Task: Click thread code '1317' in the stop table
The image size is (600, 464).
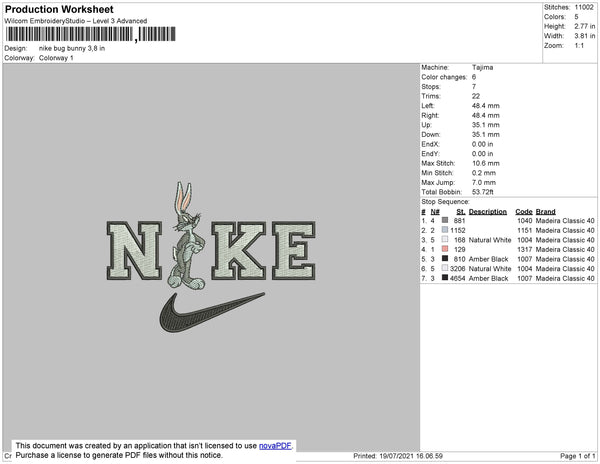Action: pyautogui.click(x=525, y=249)
